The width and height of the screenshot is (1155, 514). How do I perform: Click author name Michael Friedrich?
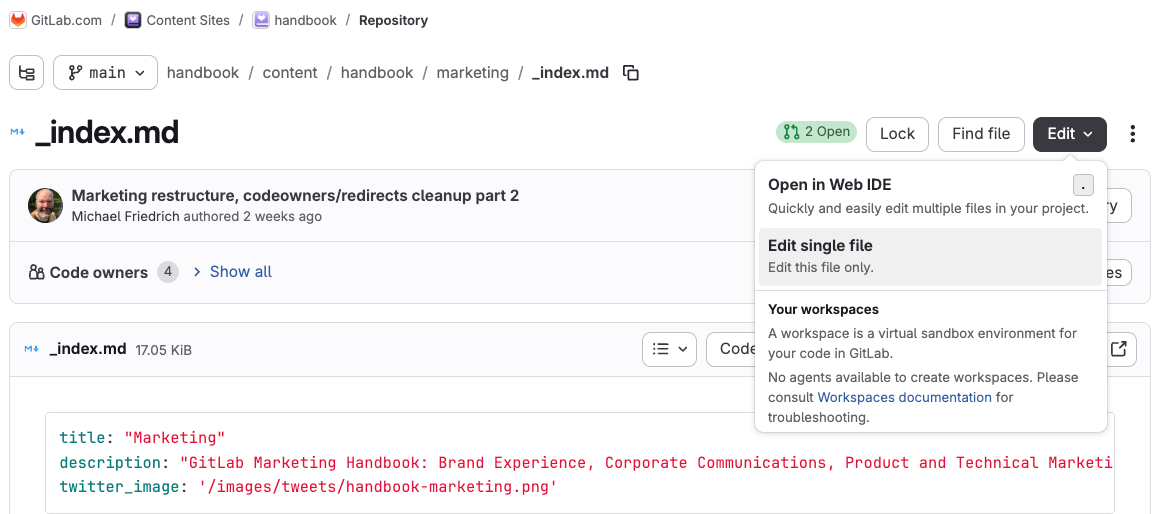point(125,216)
